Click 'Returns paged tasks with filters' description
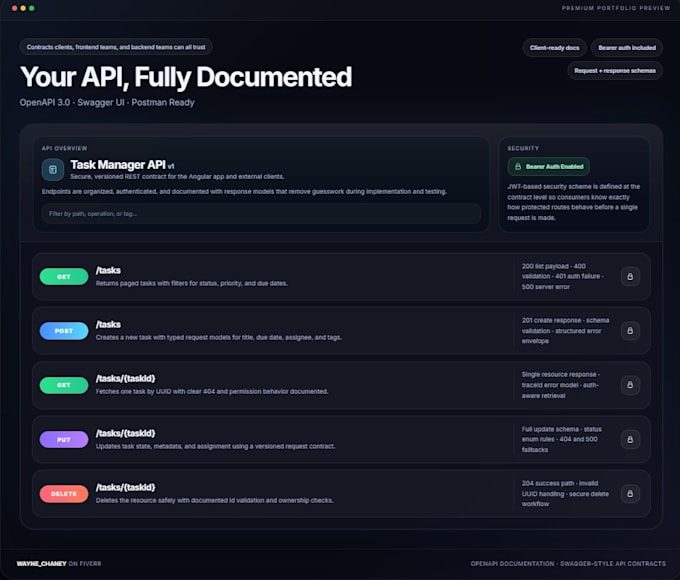This screenshot has width=680, height=580. (192, 283)
